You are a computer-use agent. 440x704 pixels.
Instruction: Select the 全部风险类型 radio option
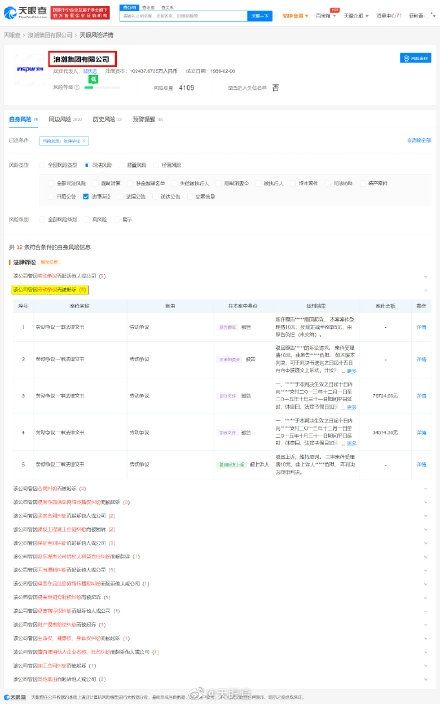pos(59,165)
